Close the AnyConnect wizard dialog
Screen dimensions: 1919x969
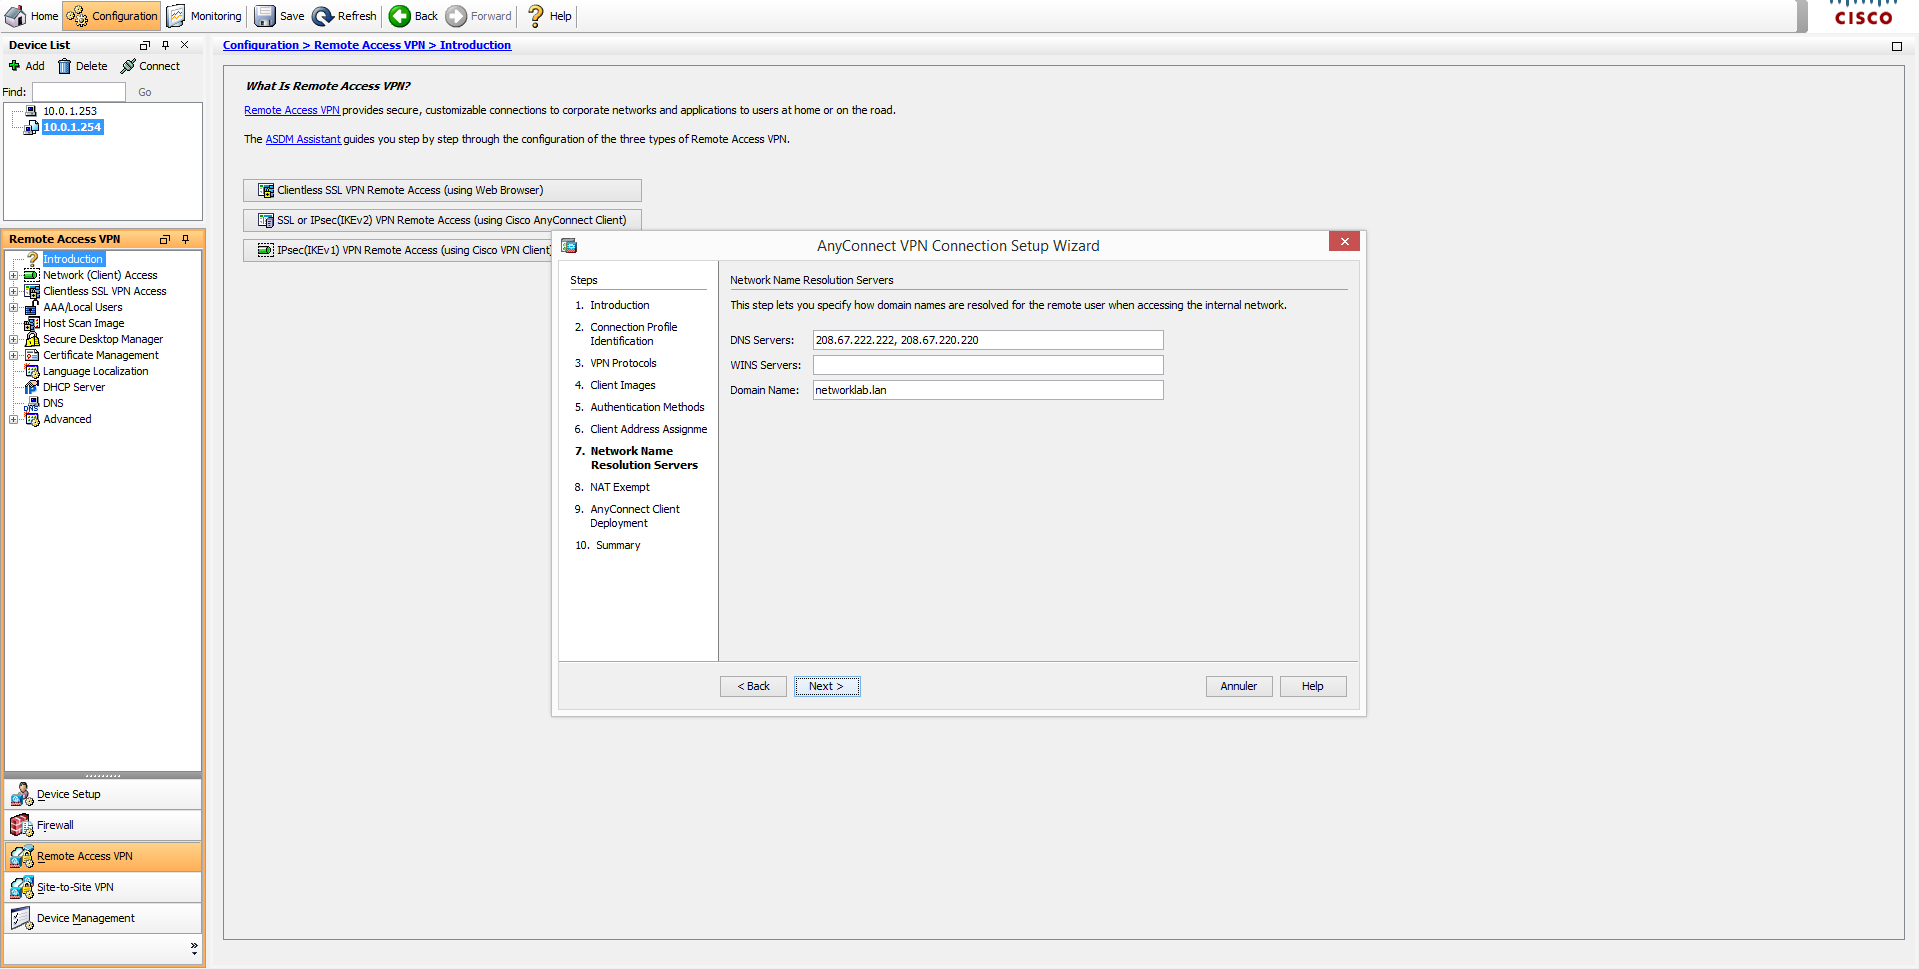coord(1344,241)
